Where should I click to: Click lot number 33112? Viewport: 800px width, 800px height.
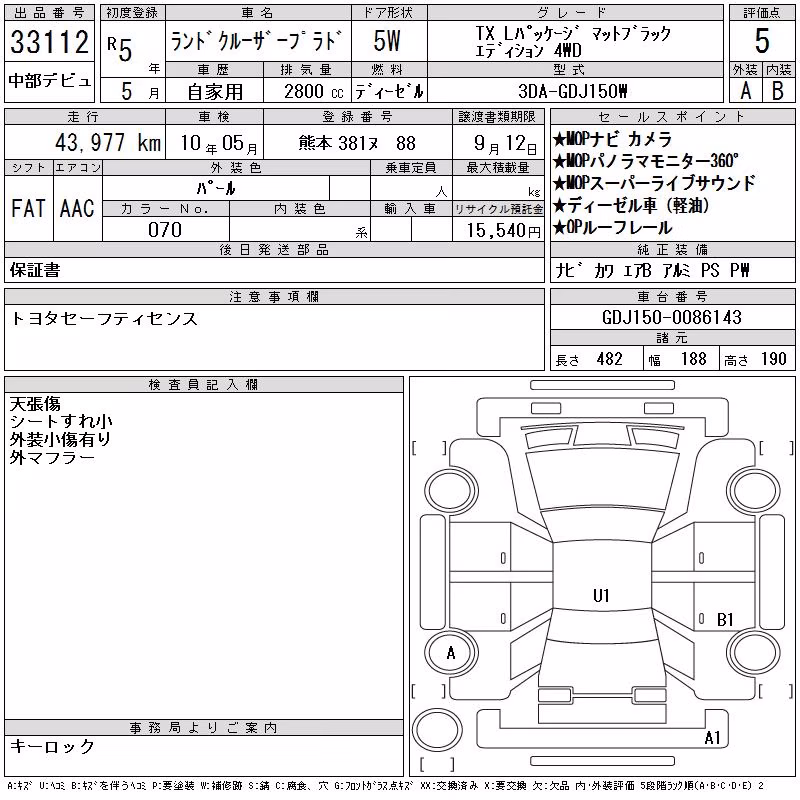coord(49,42)
